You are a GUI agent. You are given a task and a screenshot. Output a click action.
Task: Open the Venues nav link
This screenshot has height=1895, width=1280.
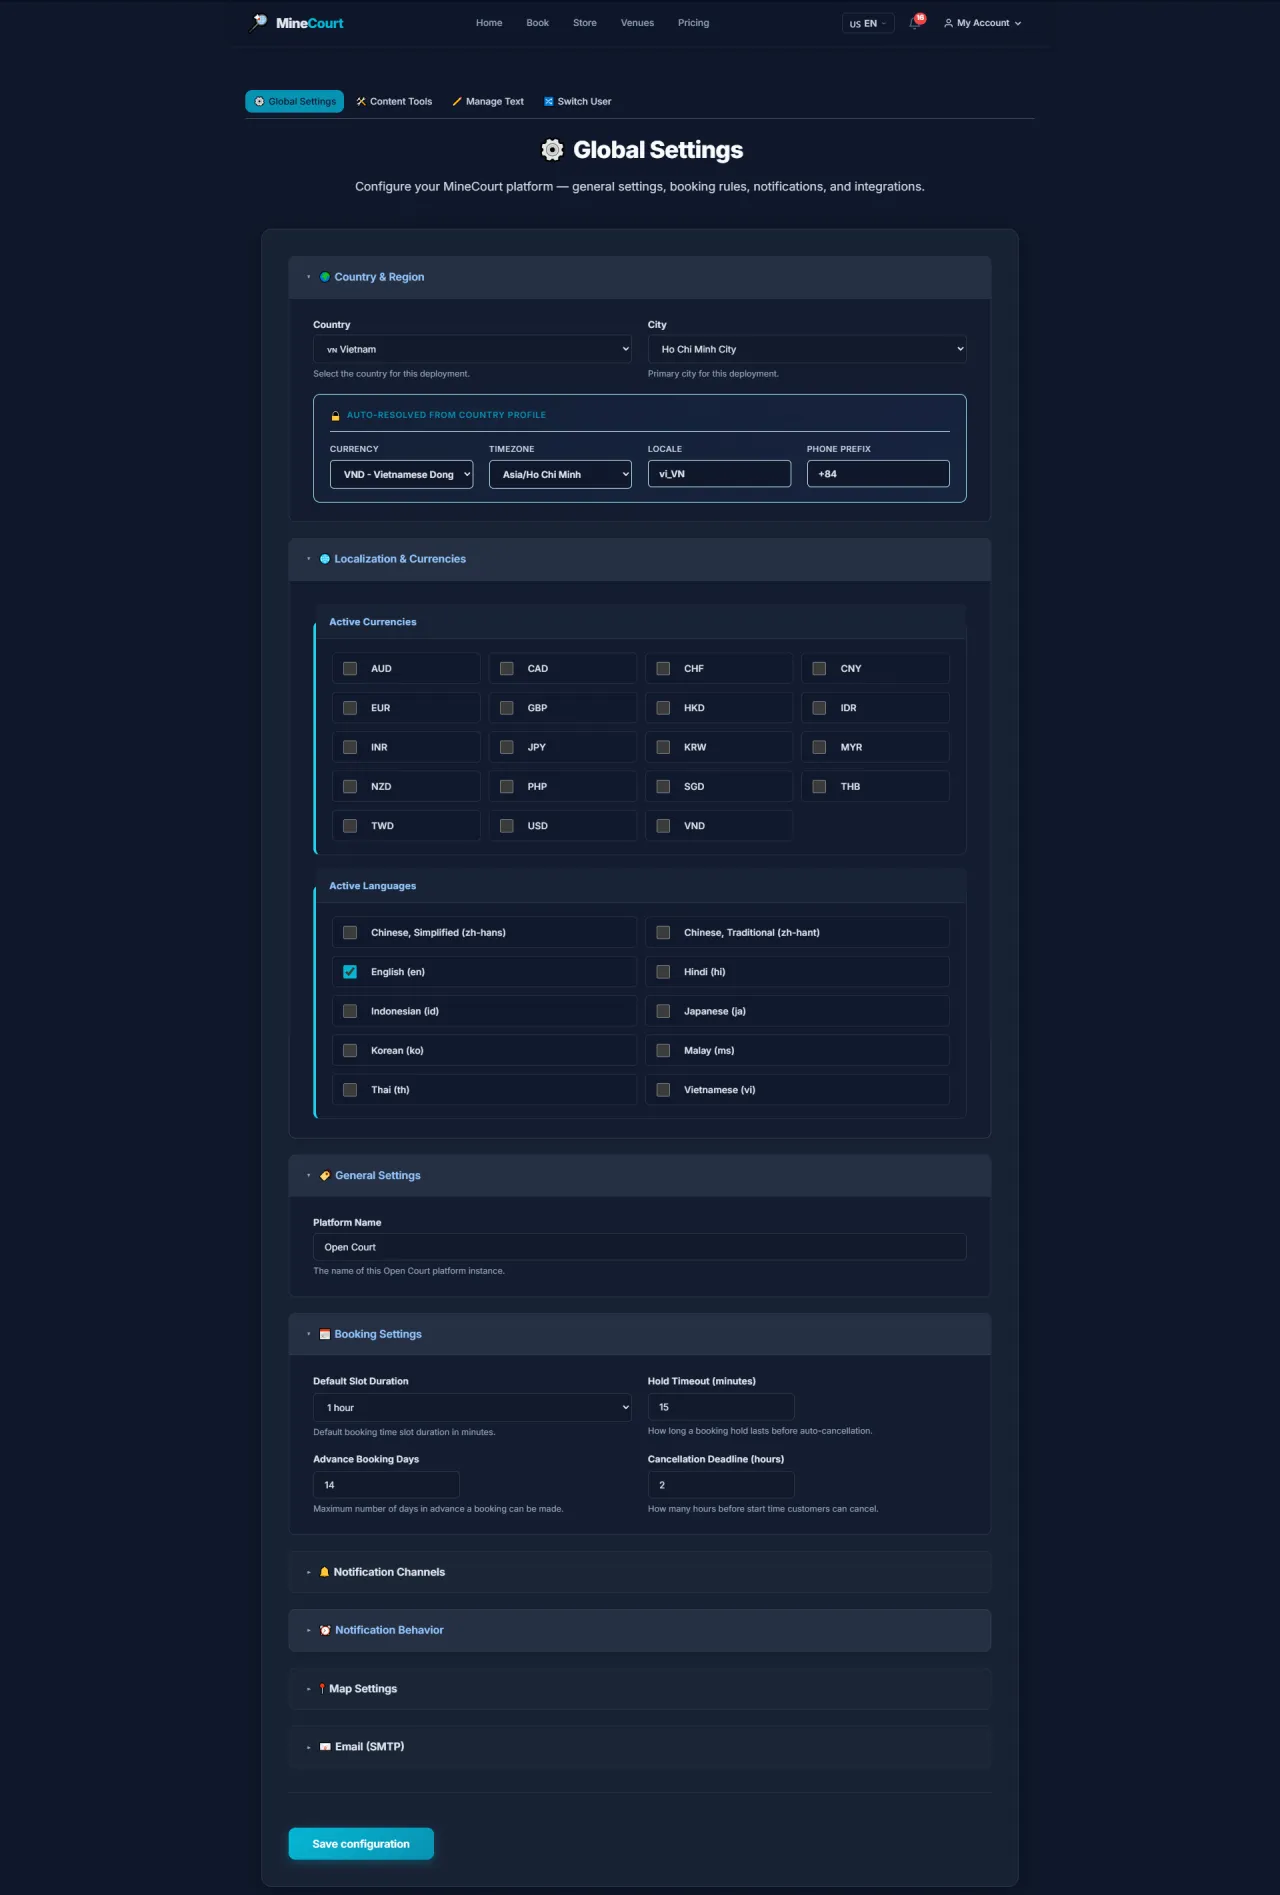[x=637, y=23]
